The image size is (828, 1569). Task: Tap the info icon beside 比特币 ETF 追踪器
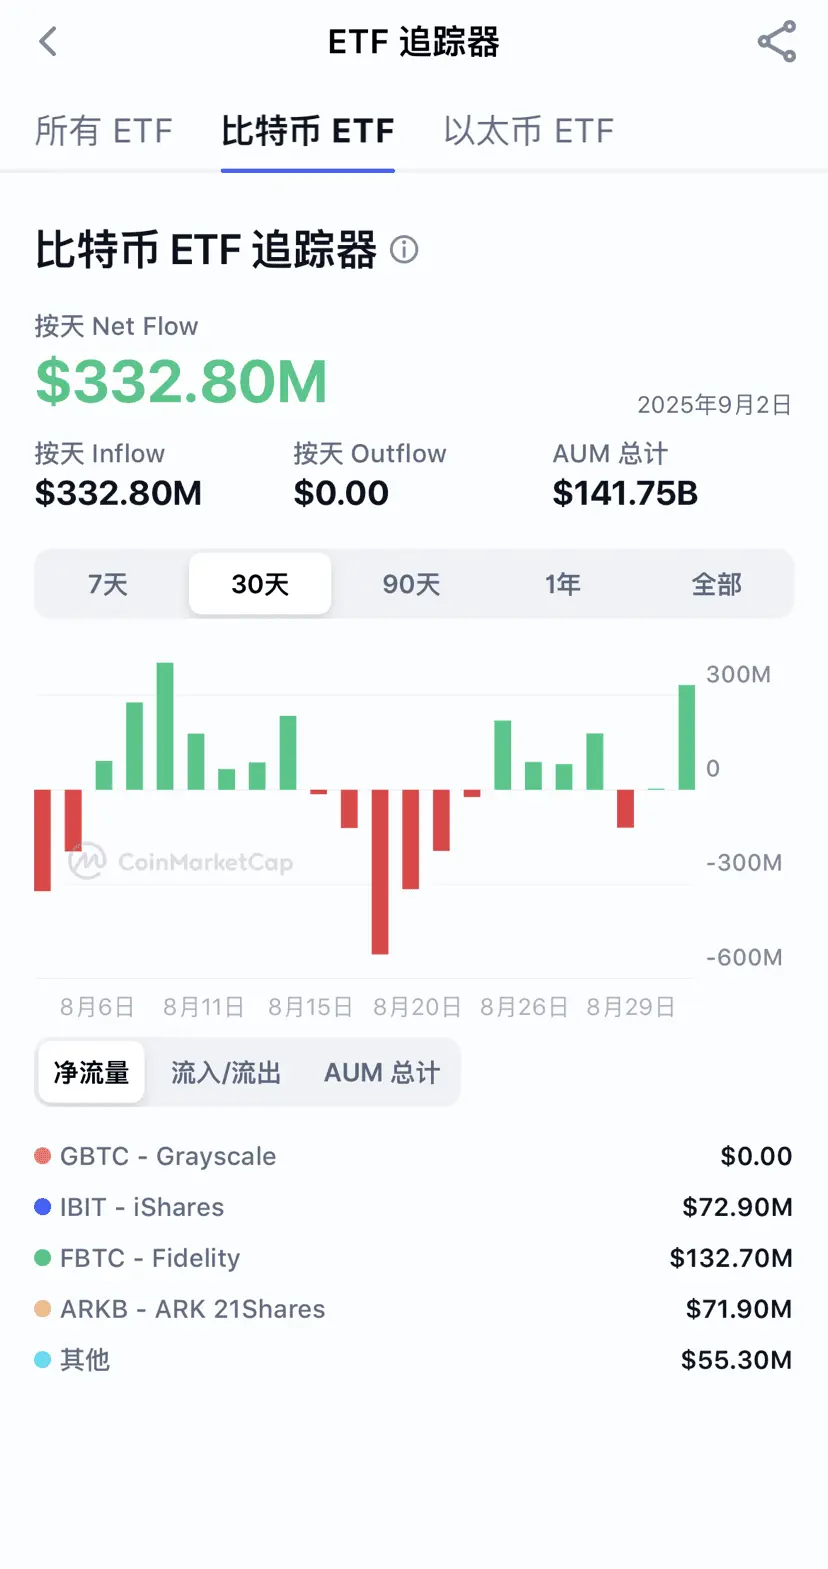[x=404, y=249]
